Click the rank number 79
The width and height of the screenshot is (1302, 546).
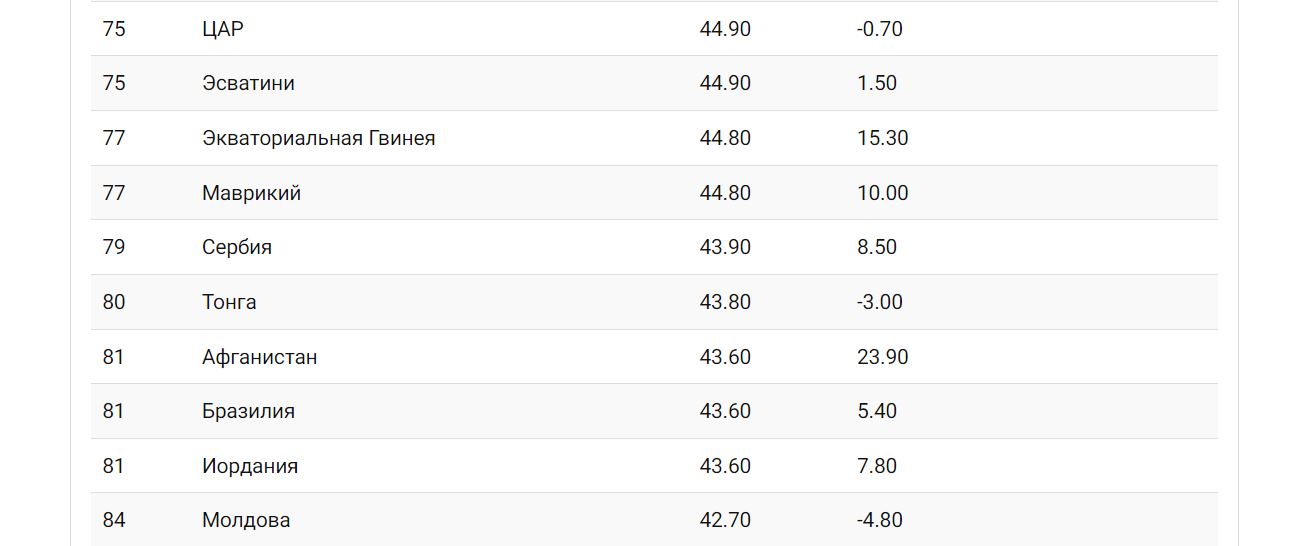(114, 247)
